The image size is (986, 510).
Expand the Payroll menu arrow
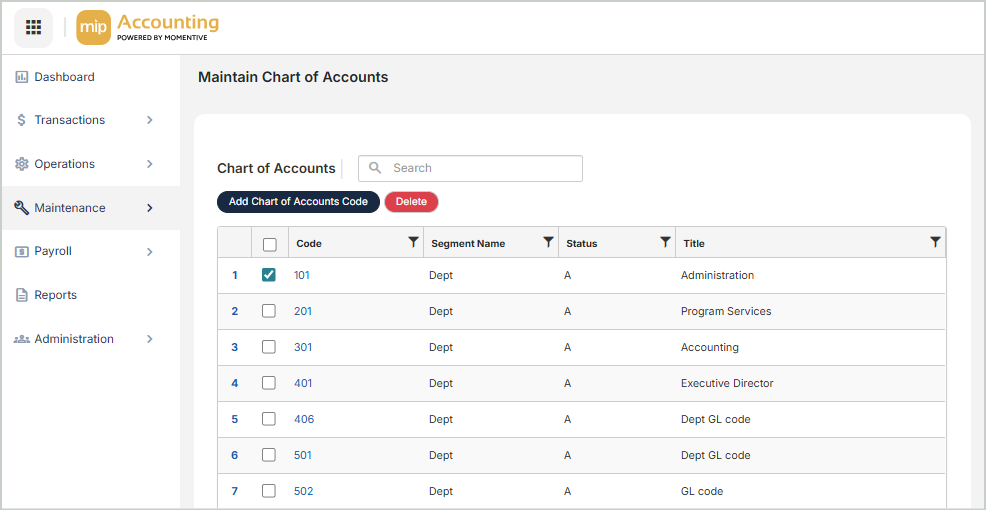point(150,252)
